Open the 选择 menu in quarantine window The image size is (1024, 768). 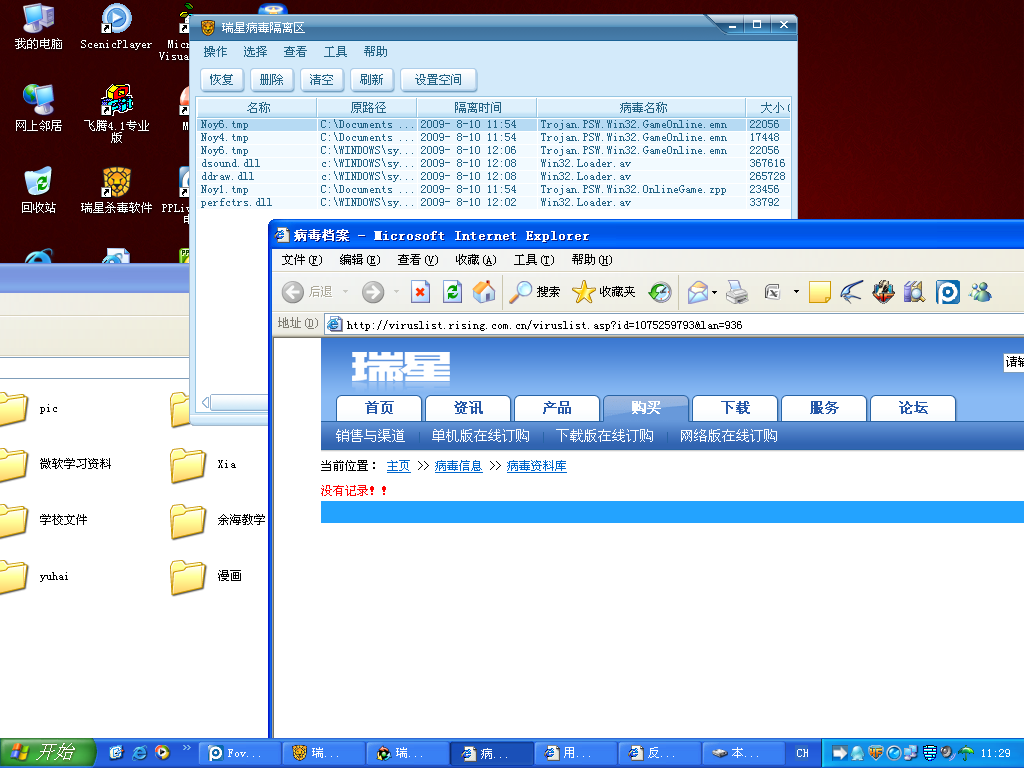point(255,52)
